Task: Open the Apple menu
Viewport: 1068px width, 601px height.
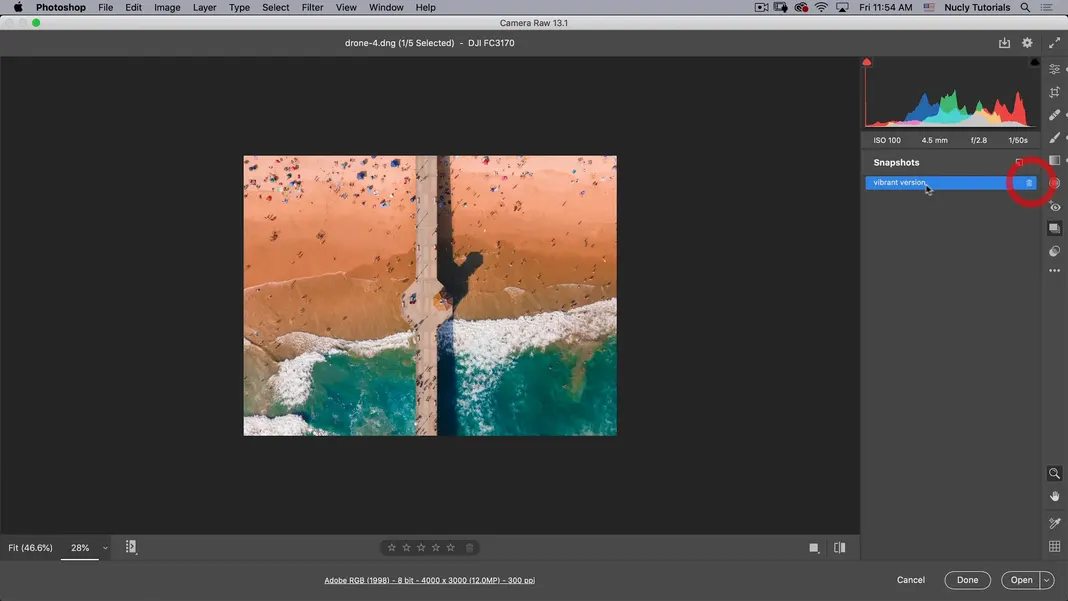Action: pos(18,7)
